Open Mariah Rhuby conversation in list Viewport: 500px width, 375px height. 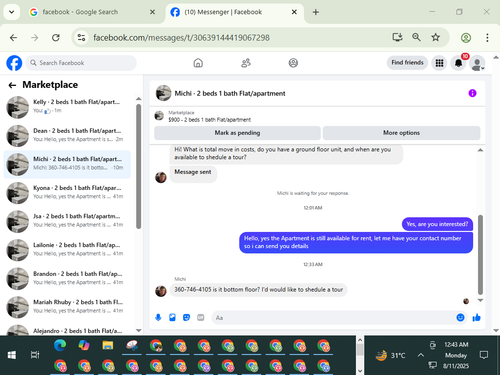(x=67, y=307)
